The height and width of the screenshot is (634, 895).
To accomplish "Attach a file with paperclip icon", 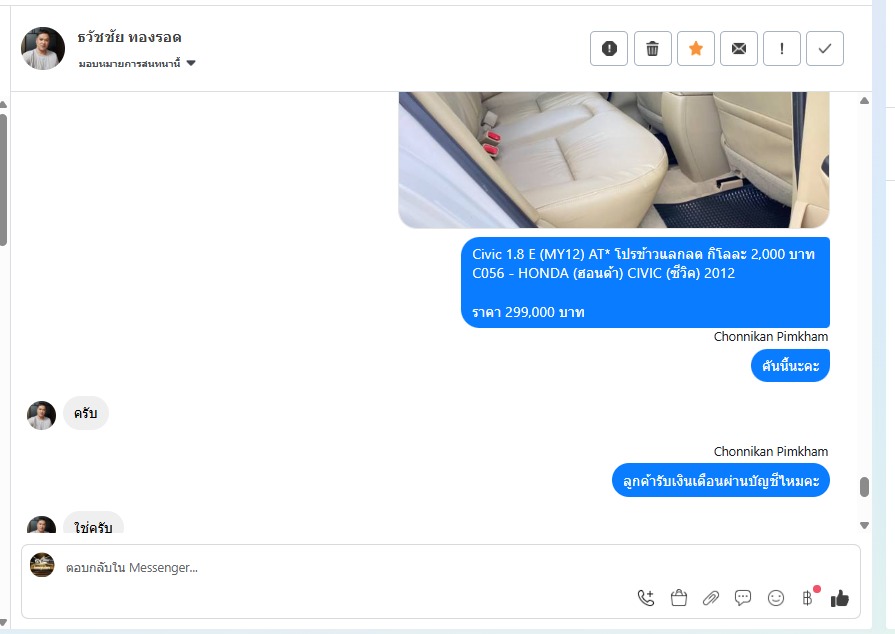I will click(x=711, y=598).
